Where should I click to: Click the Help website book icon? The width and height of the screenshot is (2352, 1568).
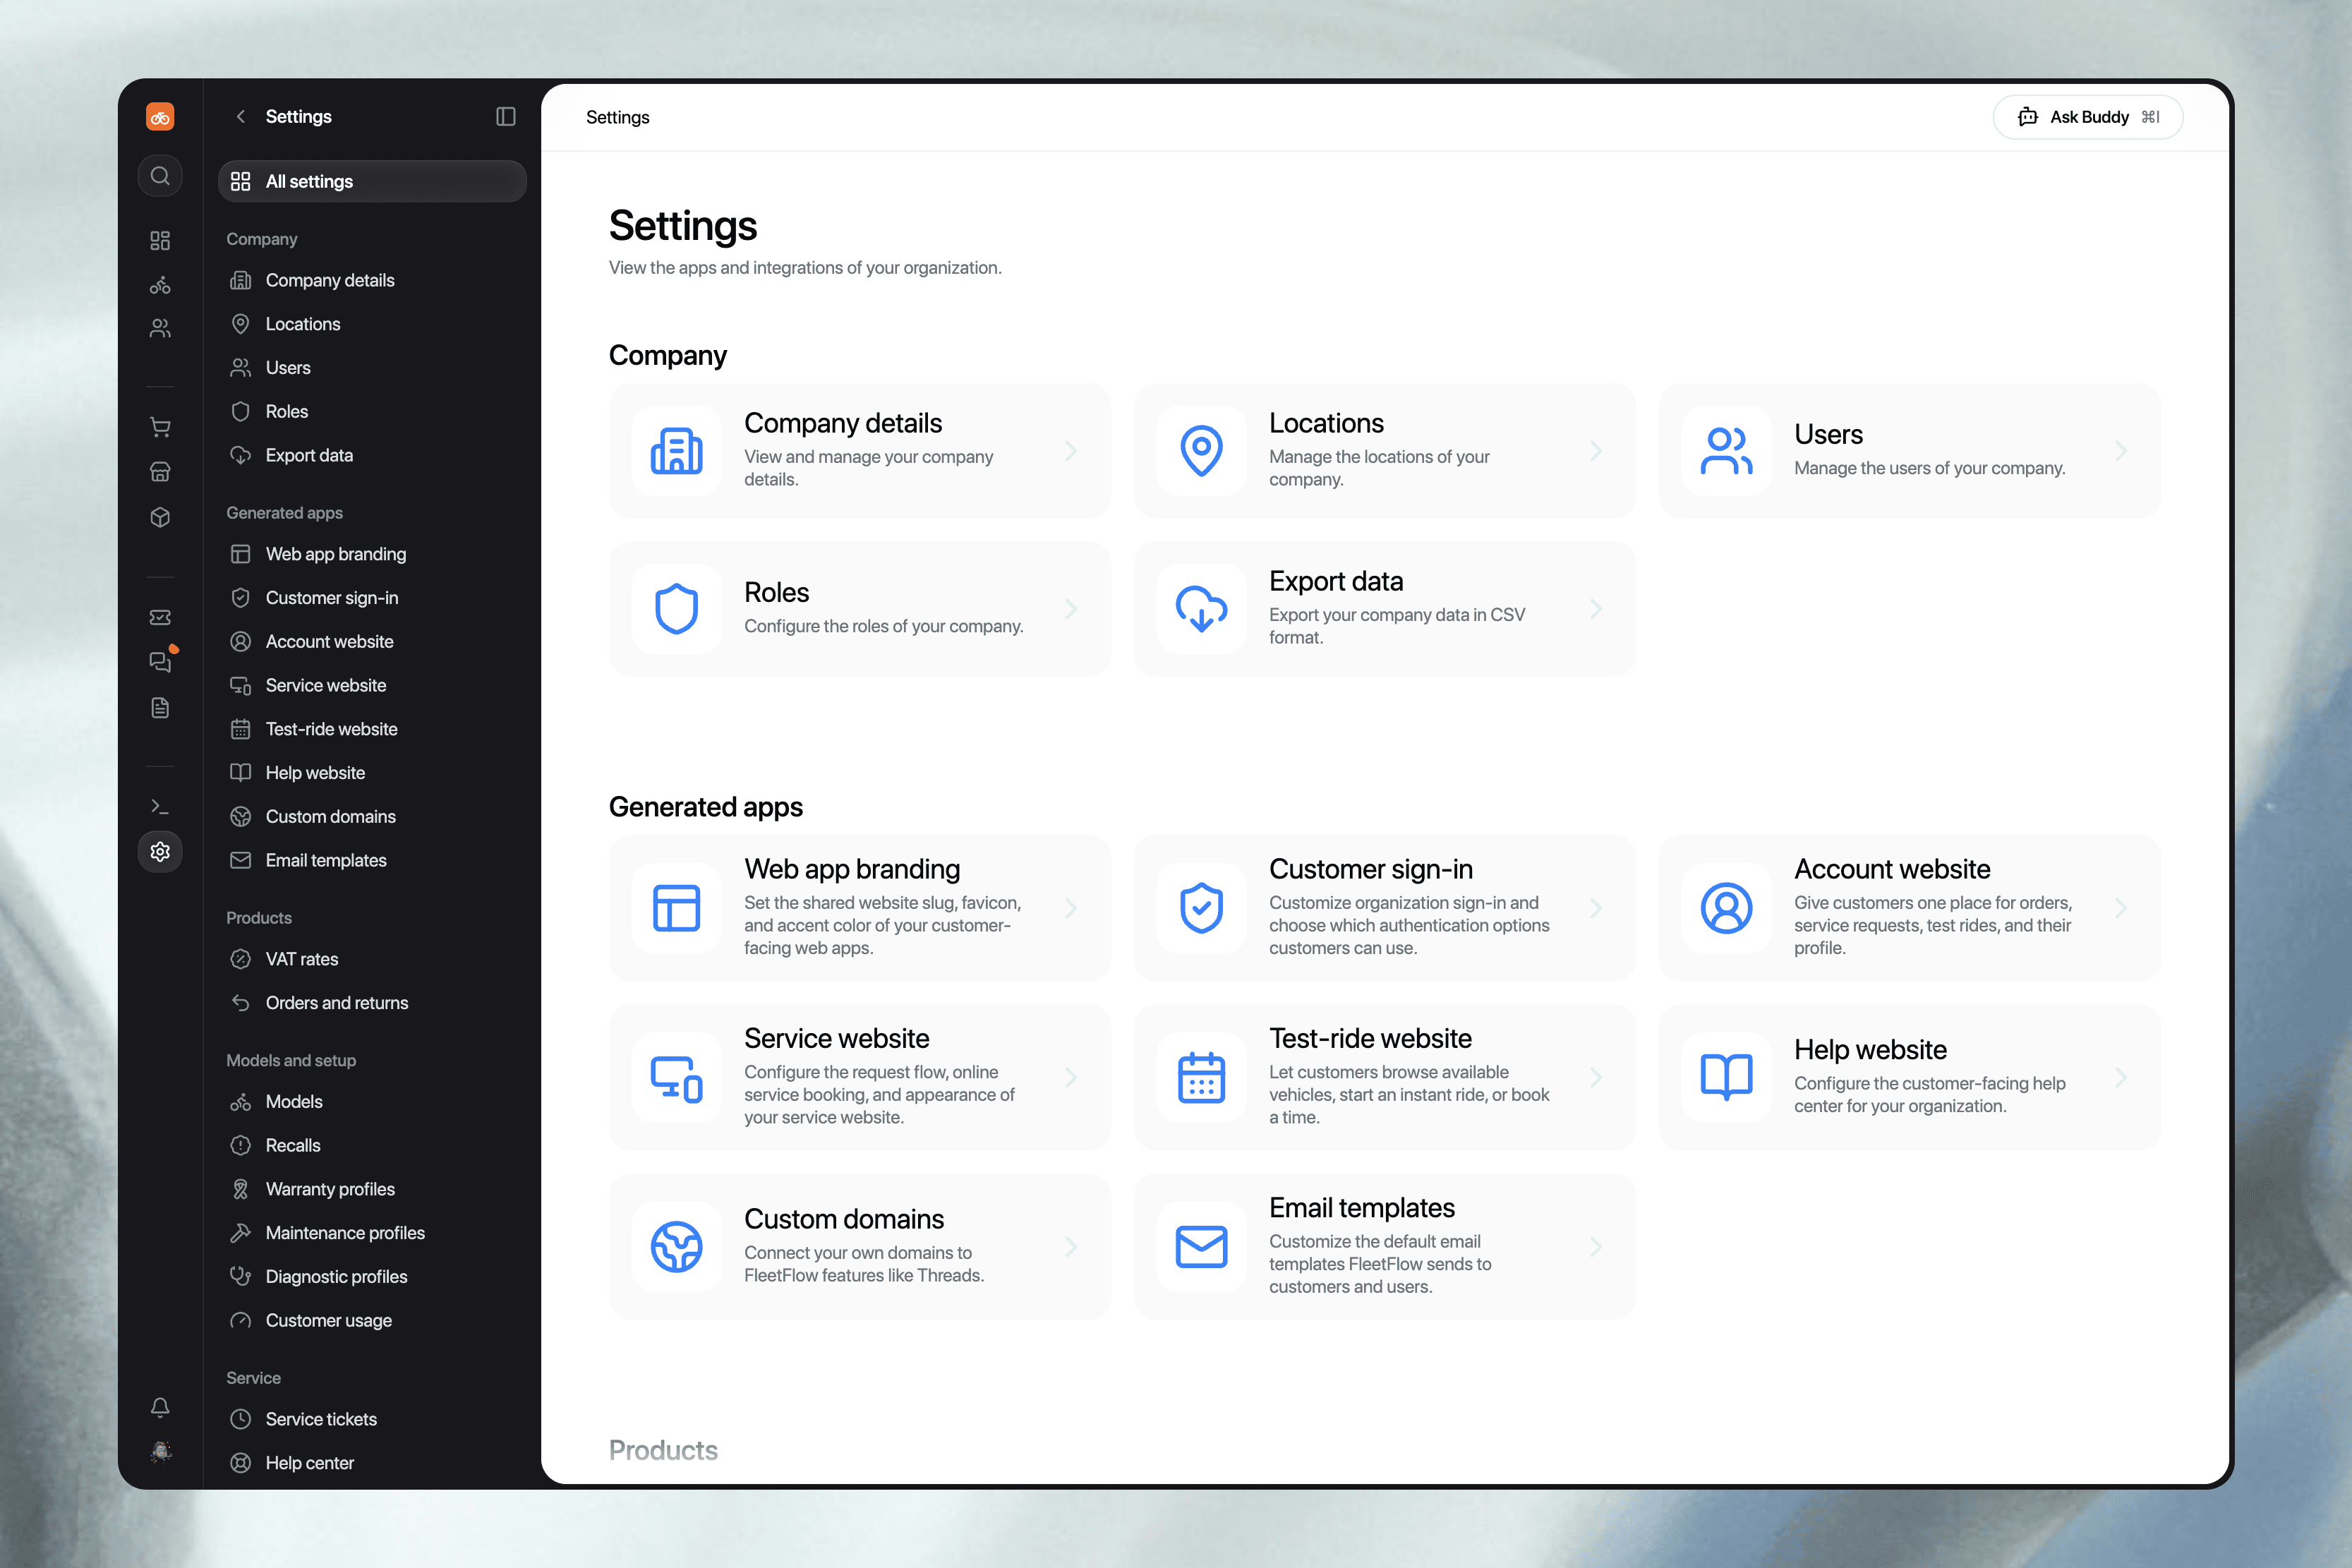[1727, 1078]
